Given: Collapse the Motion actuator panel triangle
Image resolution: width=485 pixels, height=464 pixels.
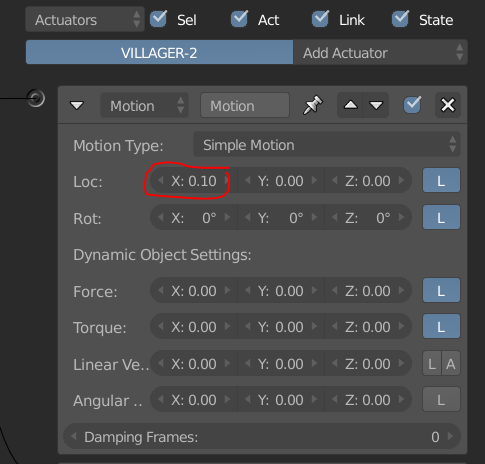Looking at the screenshot, I should [77, 105].
